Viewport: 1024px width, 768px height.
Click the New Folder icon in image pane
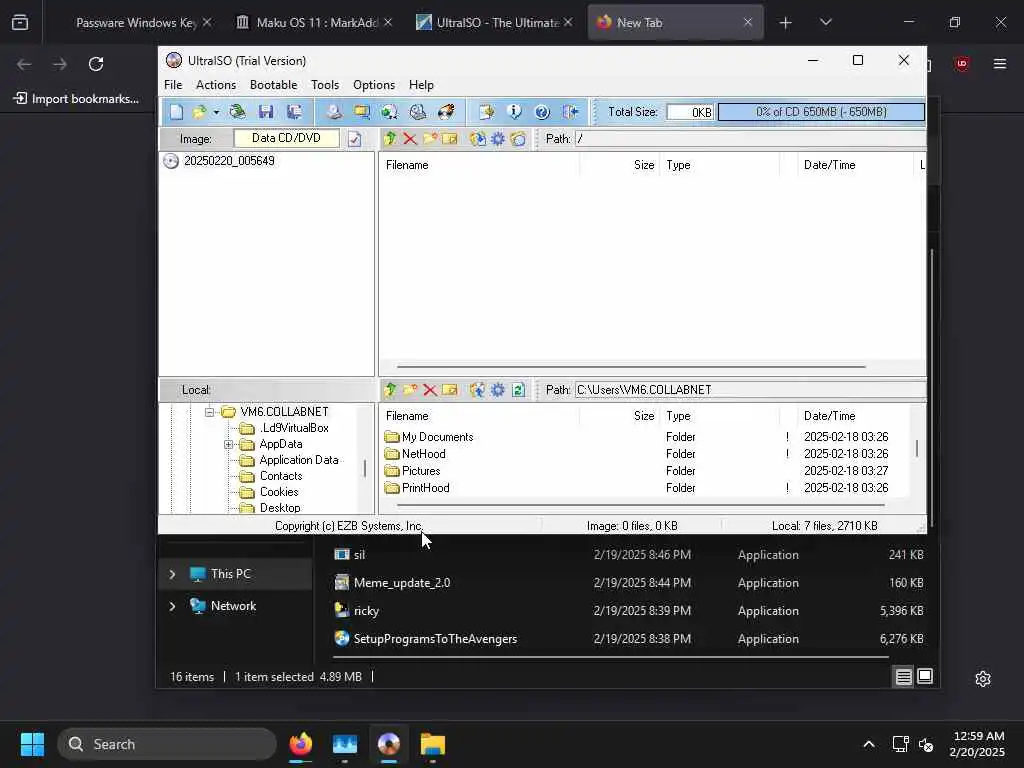(x=430, y=138)
